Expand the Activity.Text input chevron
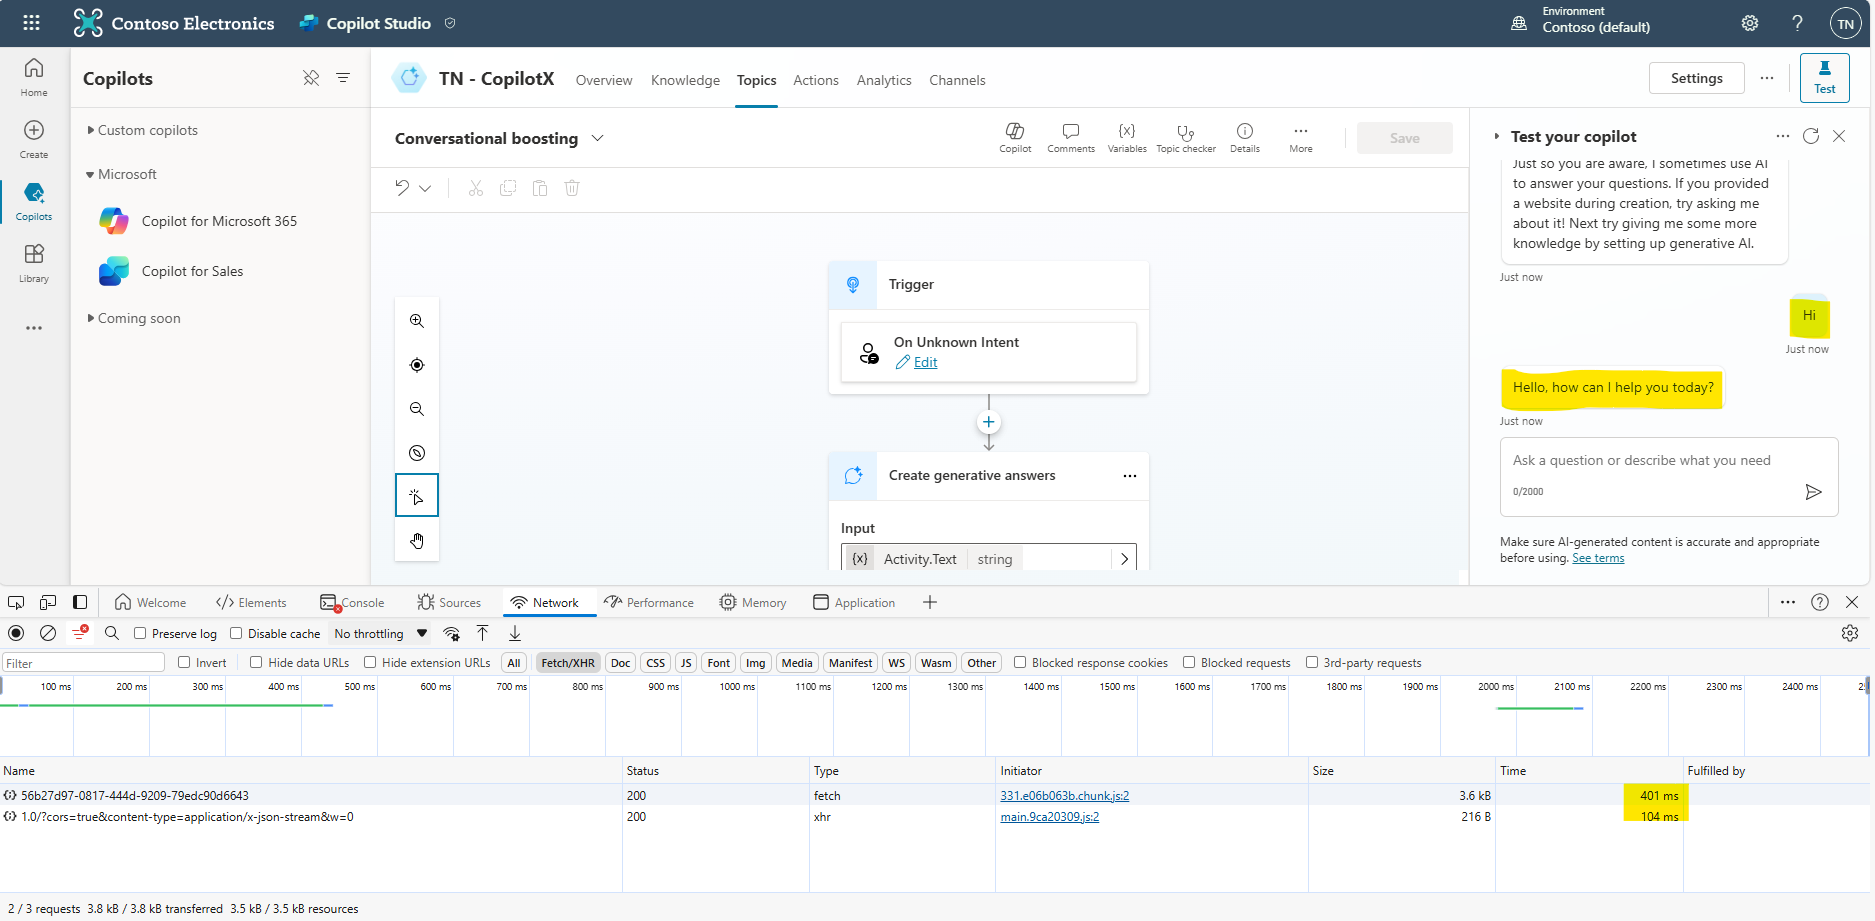Image resolution: width=1875 pixels, height=921 pixels. (x=1124, y=559)
